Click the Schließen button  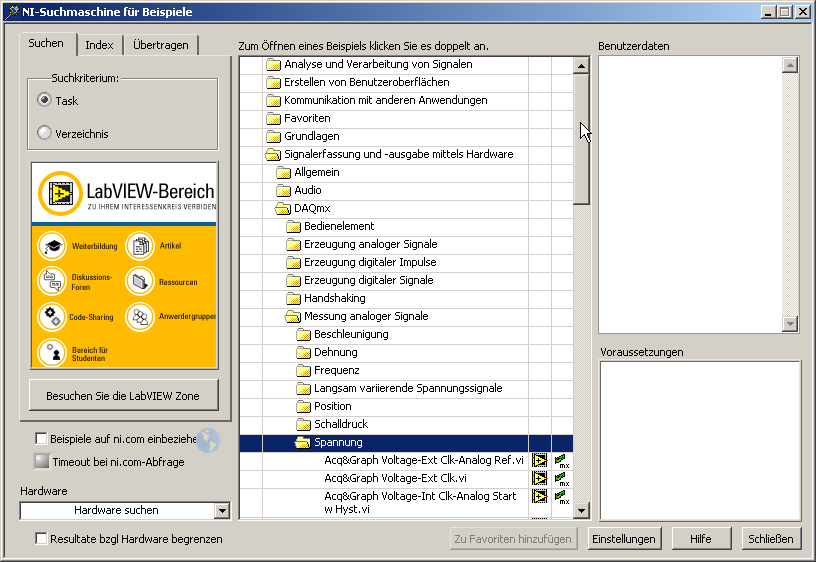[771, 539]
